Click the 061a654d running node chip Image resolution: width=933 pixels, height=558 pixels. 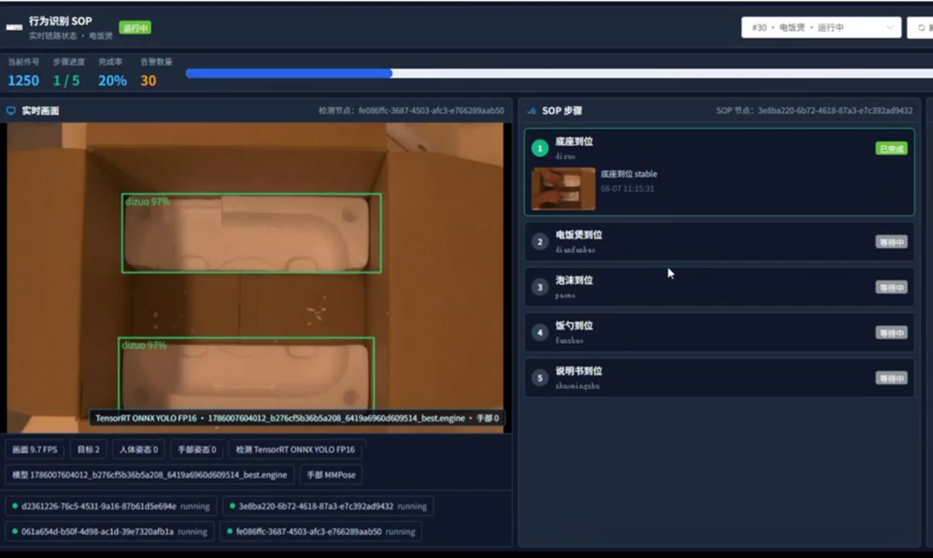[x=110, y=531]
